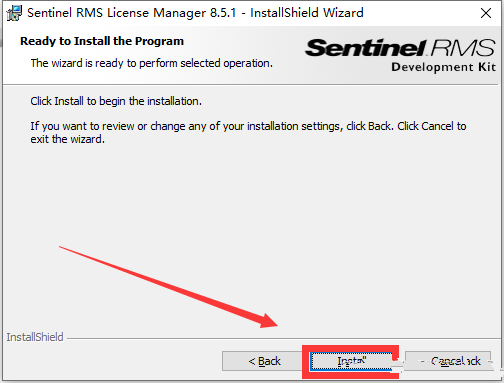Viewport: 504px width, 383px height.
Task: Click the separator line beside InstallShield label
Action: (x=283, y=339)
